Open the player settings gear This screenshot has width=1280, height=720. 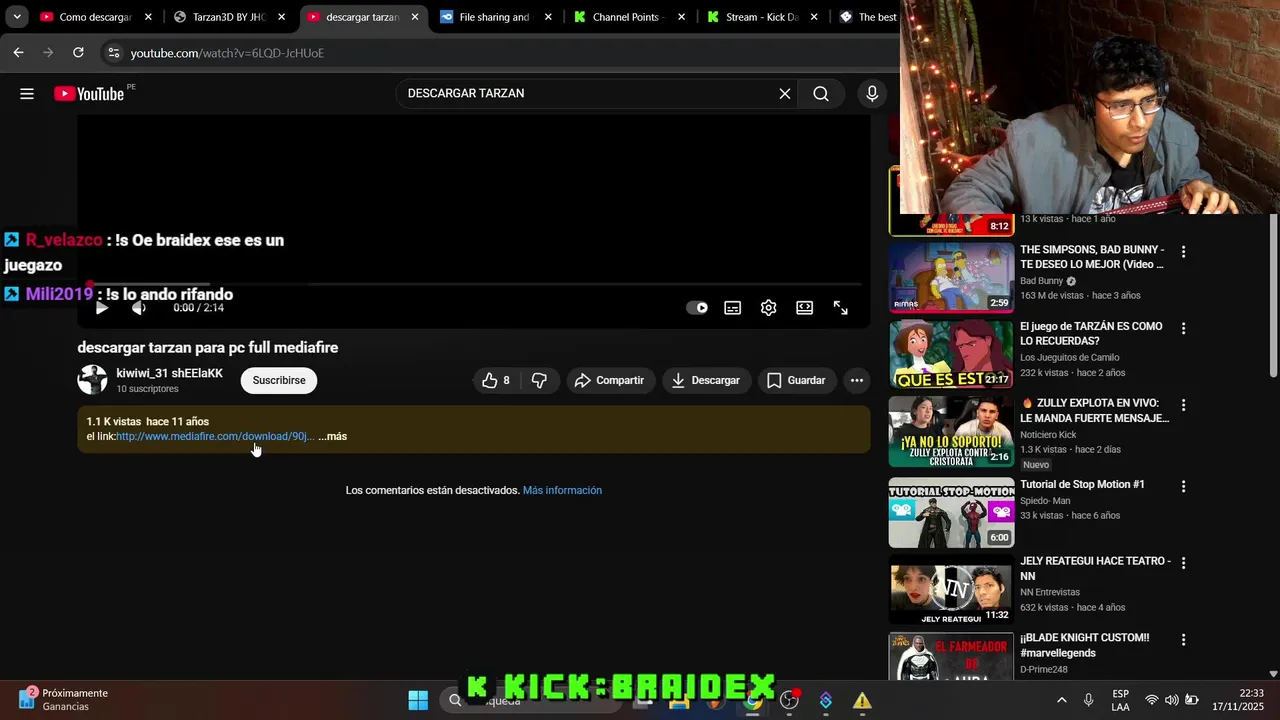(768, 308)
